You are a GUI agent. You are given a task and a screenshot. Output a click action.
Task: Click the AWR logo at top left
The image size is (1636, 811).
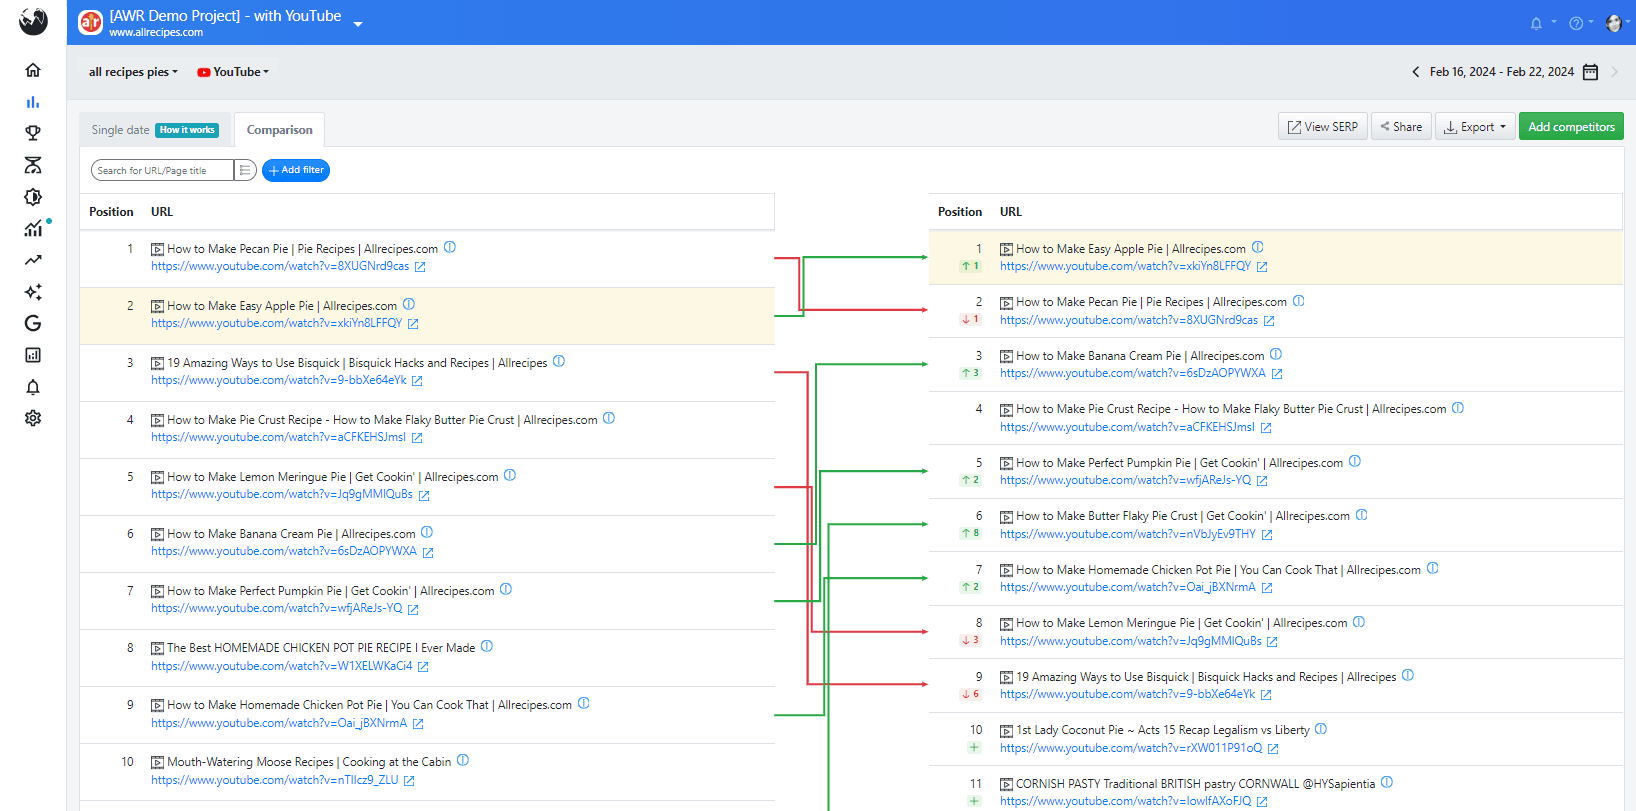click(x=33, y=20)
